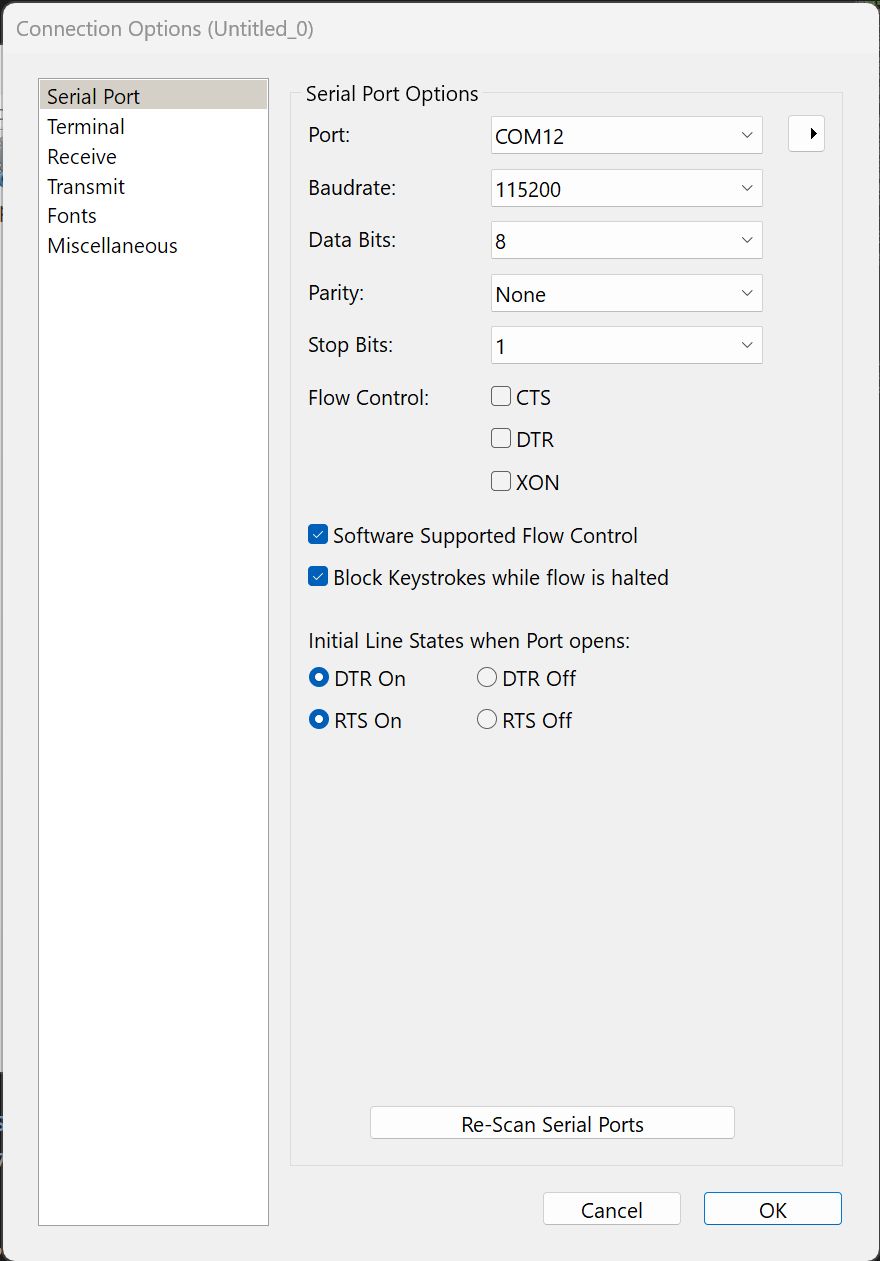
Task: Click the arrow button next to Port
Action: (x=806, y=134)
